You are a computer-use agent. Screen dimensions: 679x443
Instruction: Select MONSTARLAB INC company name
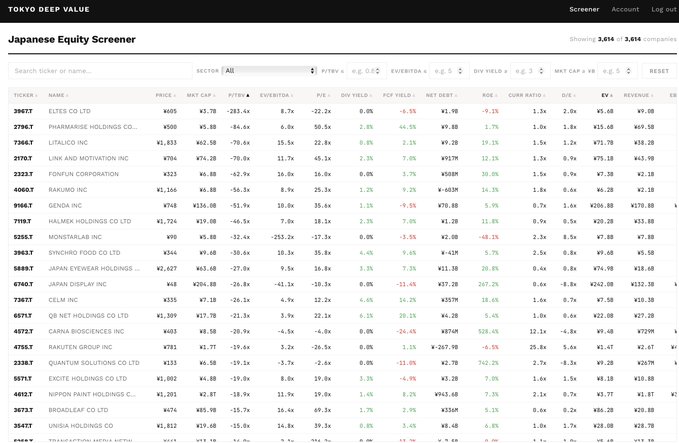(75, 237)
